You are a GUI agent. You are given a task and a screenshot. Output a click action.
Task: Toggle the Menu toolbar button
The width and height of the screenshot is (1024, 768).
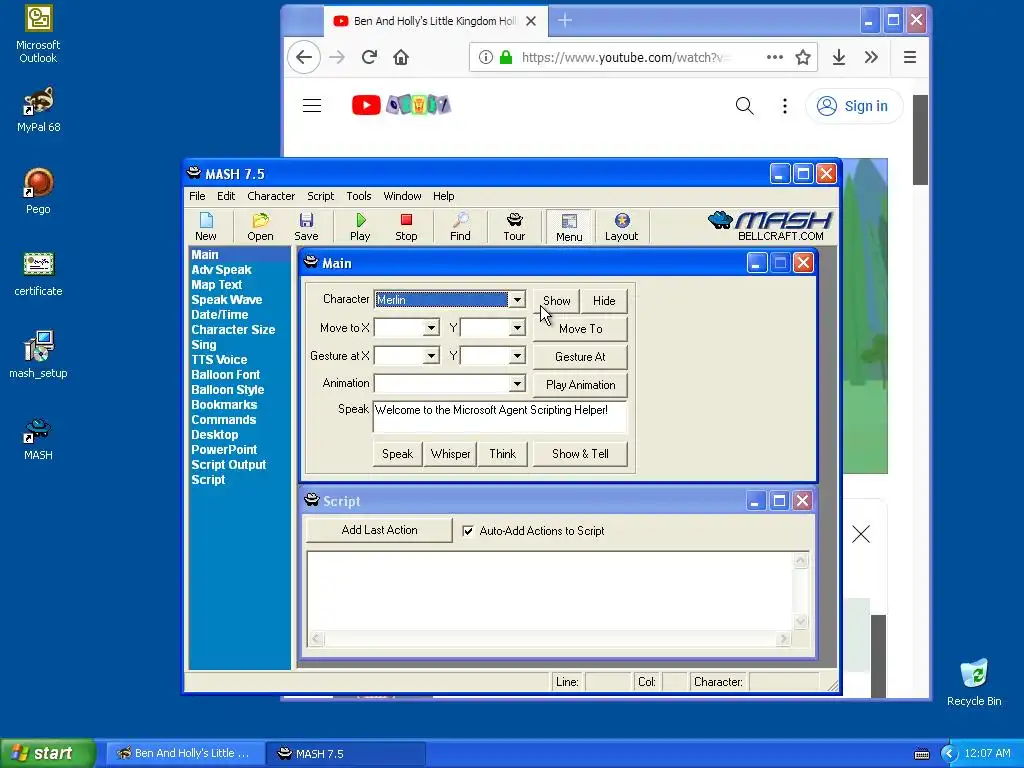569,227
